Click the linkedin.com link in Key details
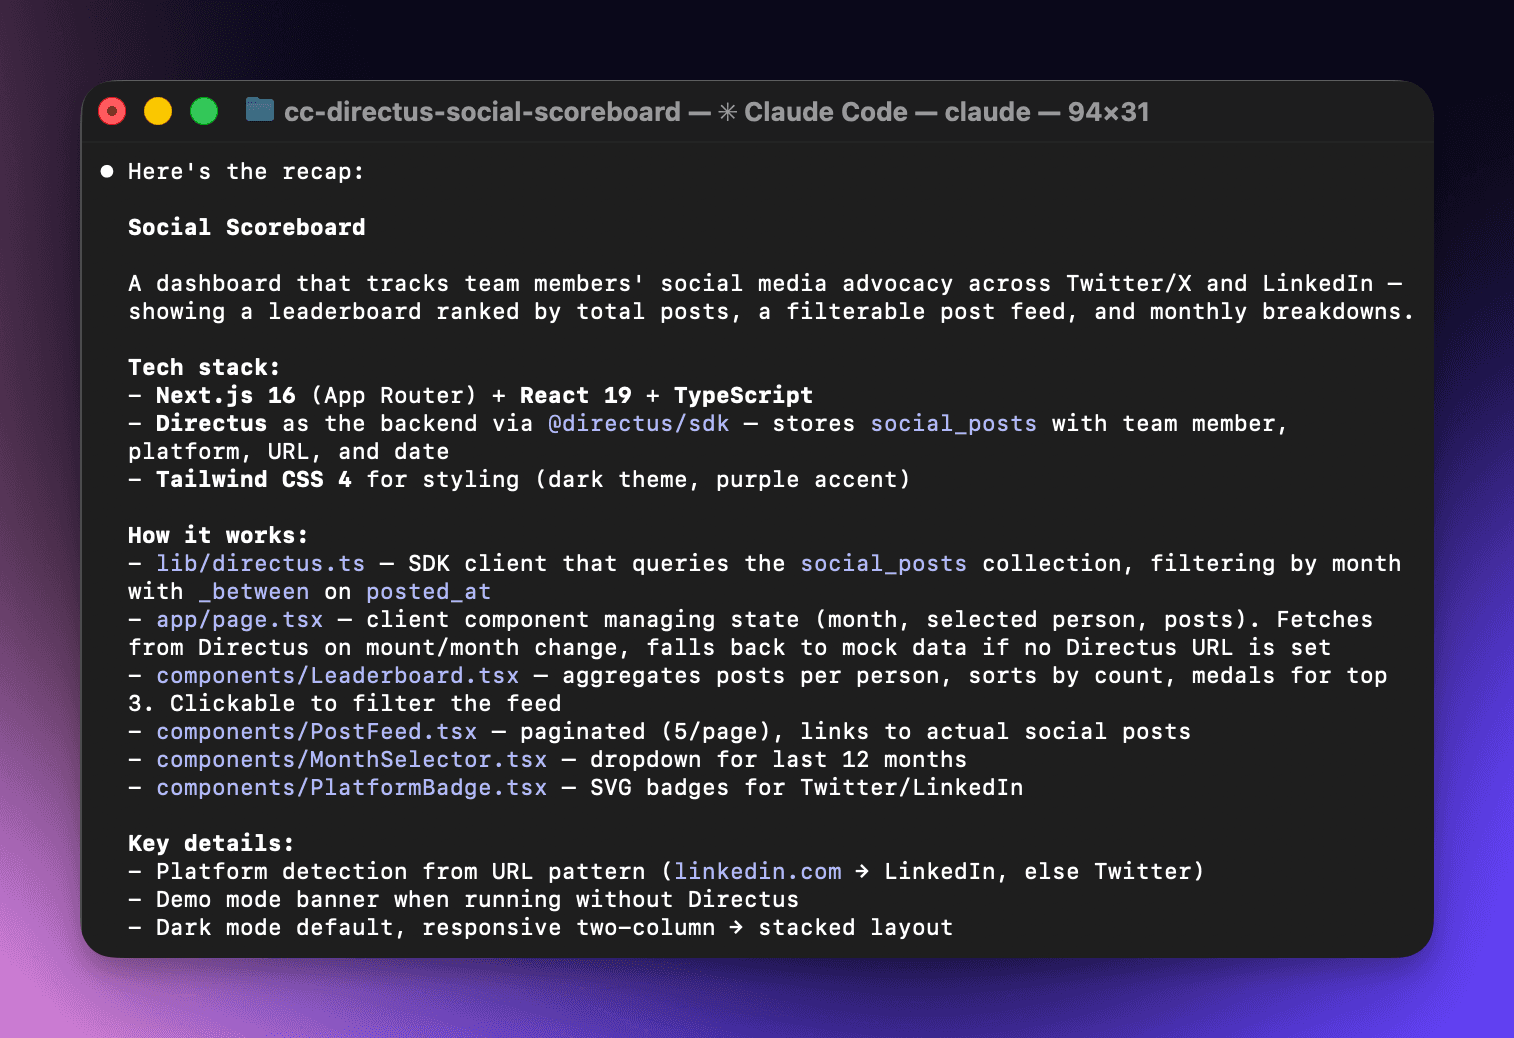The width and height of the screenshot is (1514, 1038). point(758,872)
